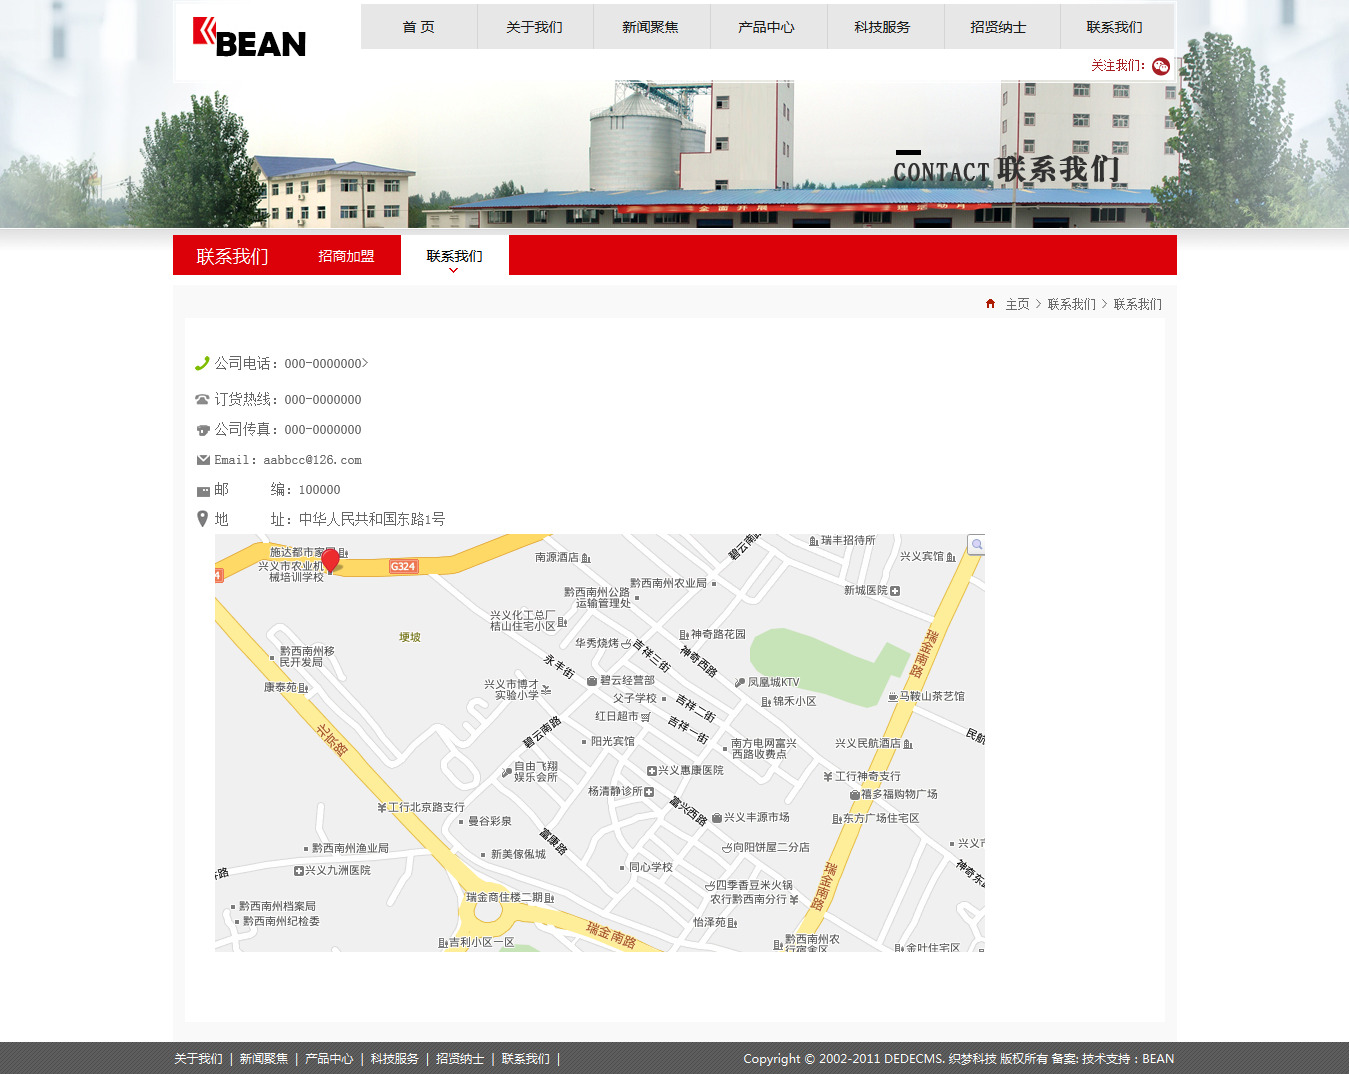Open the 首页 menu item

418,27
